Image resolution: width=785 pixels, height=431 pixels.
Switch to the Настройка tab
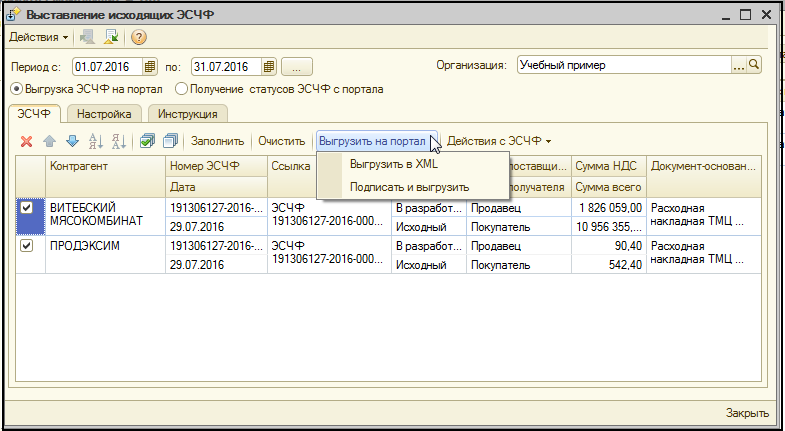tap(105, 114)
